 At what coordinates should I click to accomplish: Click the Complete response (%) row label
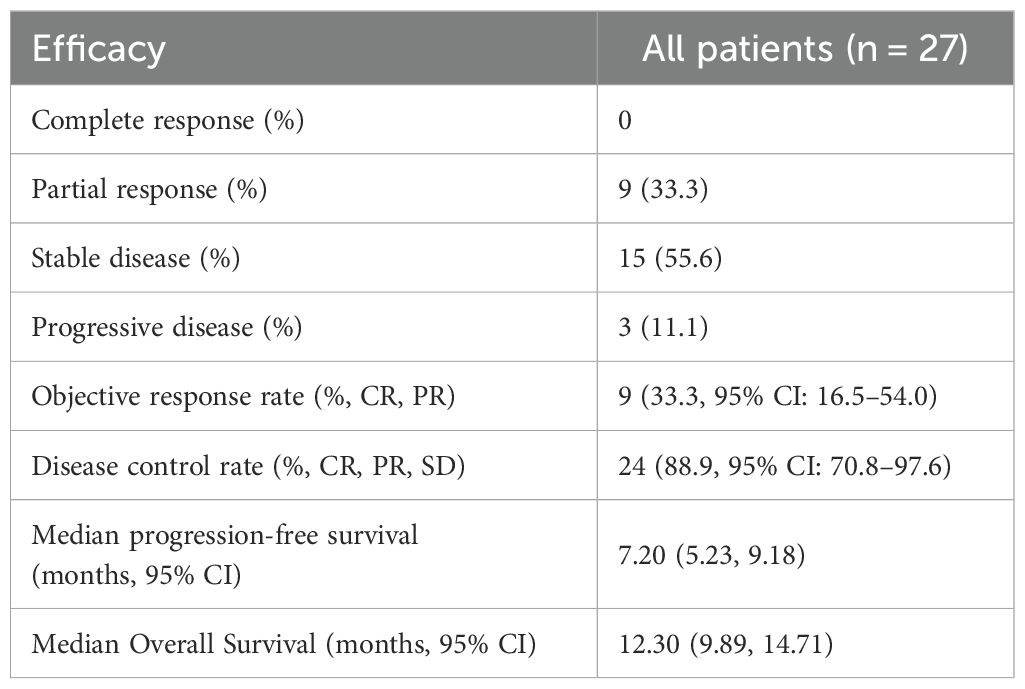[168, 120]
